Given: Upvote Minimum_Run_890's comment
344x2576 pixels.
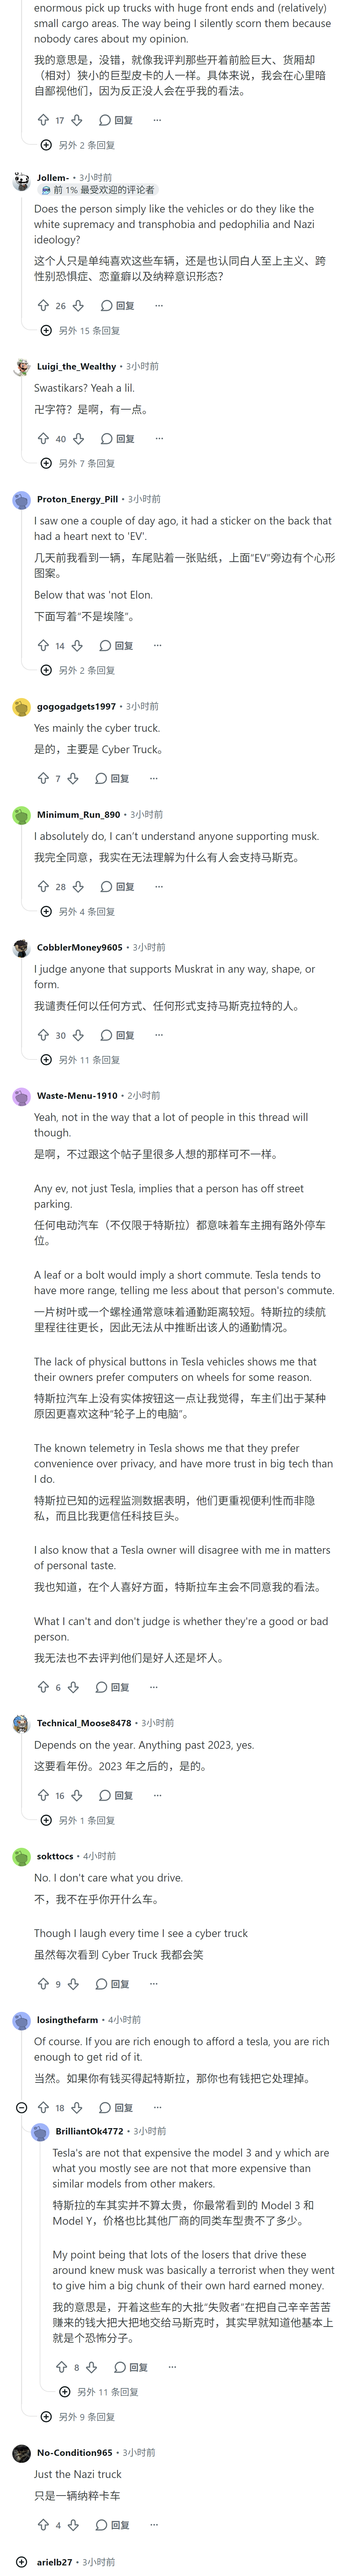Looking at the screenshot, I should (x=43, y=886).
